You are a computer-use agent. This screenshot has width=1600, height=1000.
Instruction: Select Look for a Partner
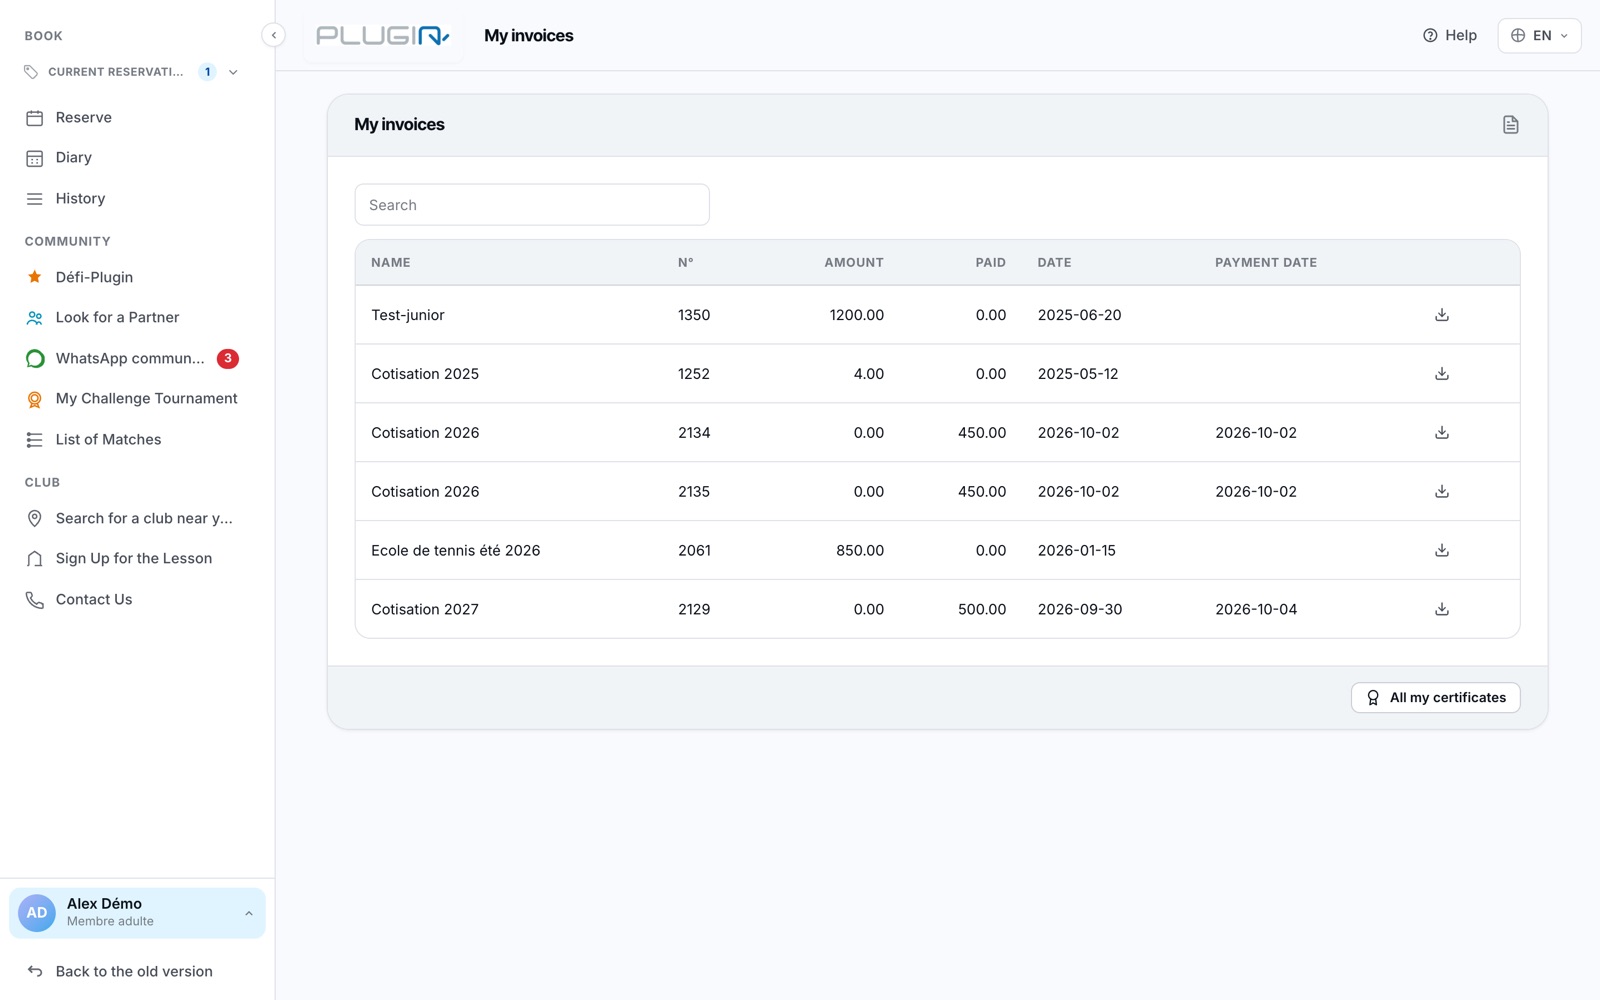117,317
